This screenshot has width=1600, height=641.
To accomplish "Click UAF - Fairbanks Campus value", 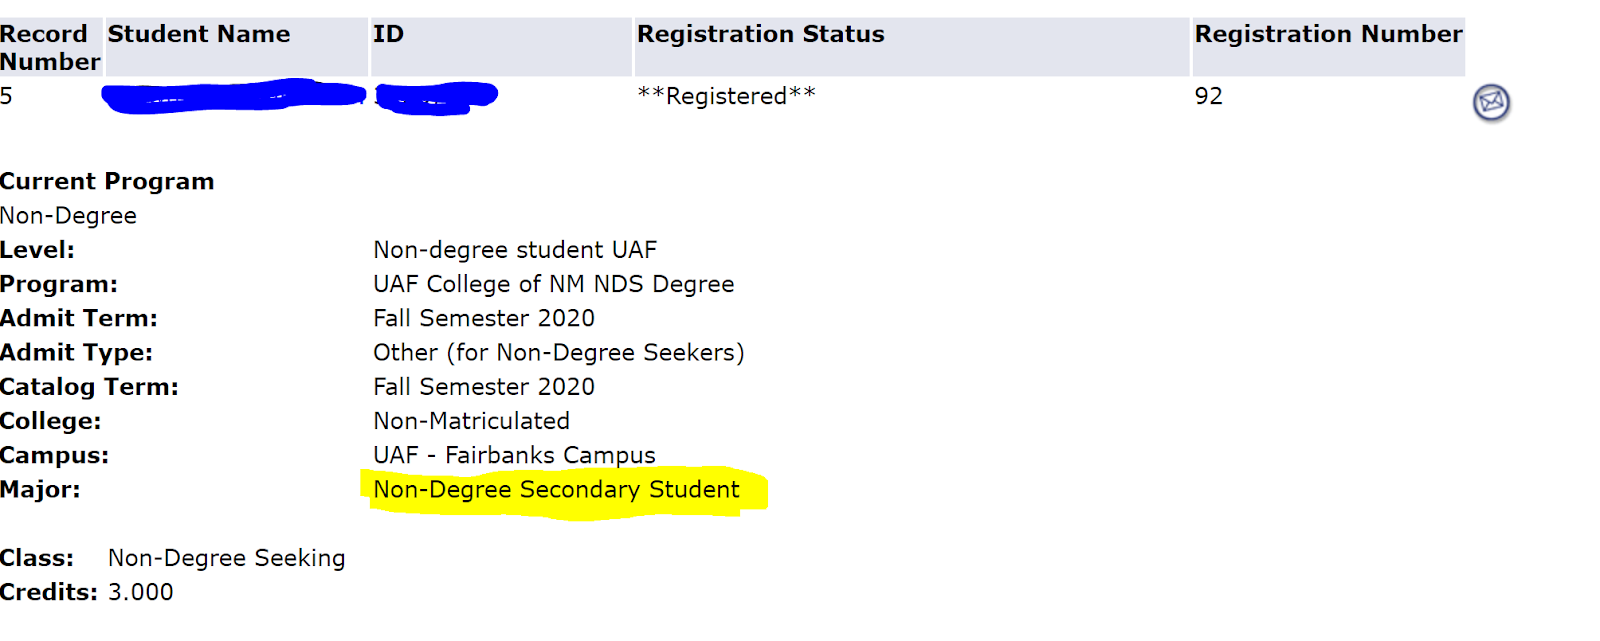I will pos(514,455).
